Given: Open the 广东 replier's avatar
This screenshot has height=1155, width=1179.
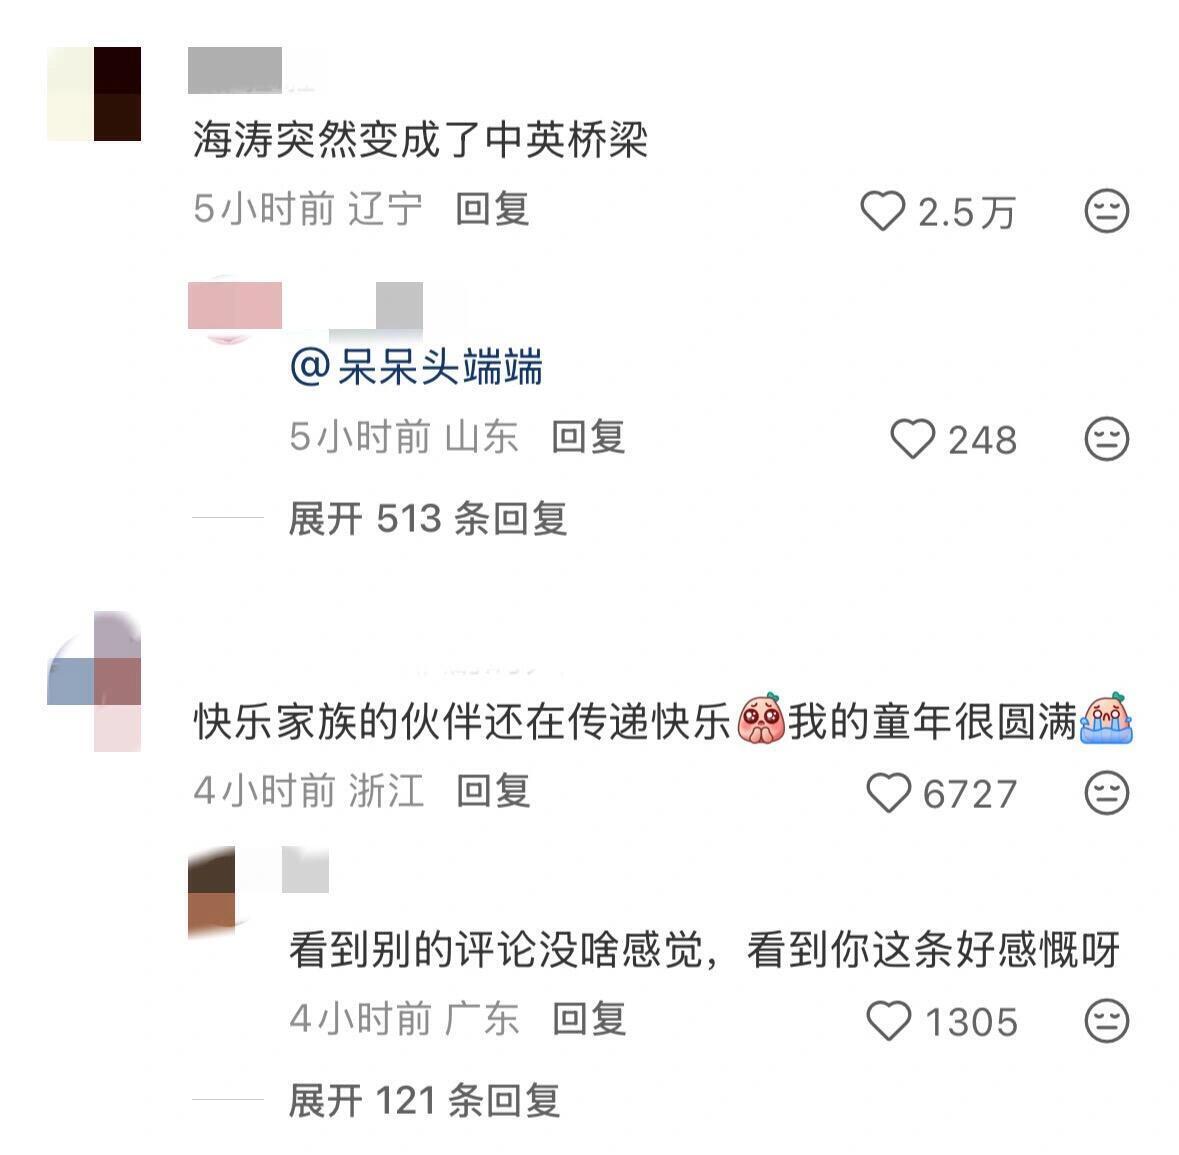Looking at the screenshot, I should pyautogui.click(x=212, y=893).
